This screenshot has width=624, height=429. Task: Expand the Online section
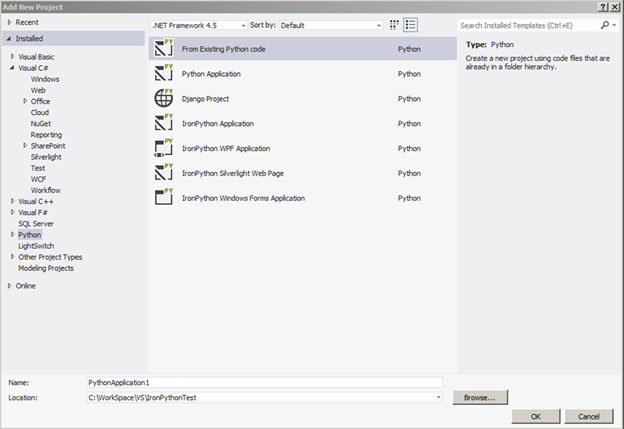pos(10,286)
